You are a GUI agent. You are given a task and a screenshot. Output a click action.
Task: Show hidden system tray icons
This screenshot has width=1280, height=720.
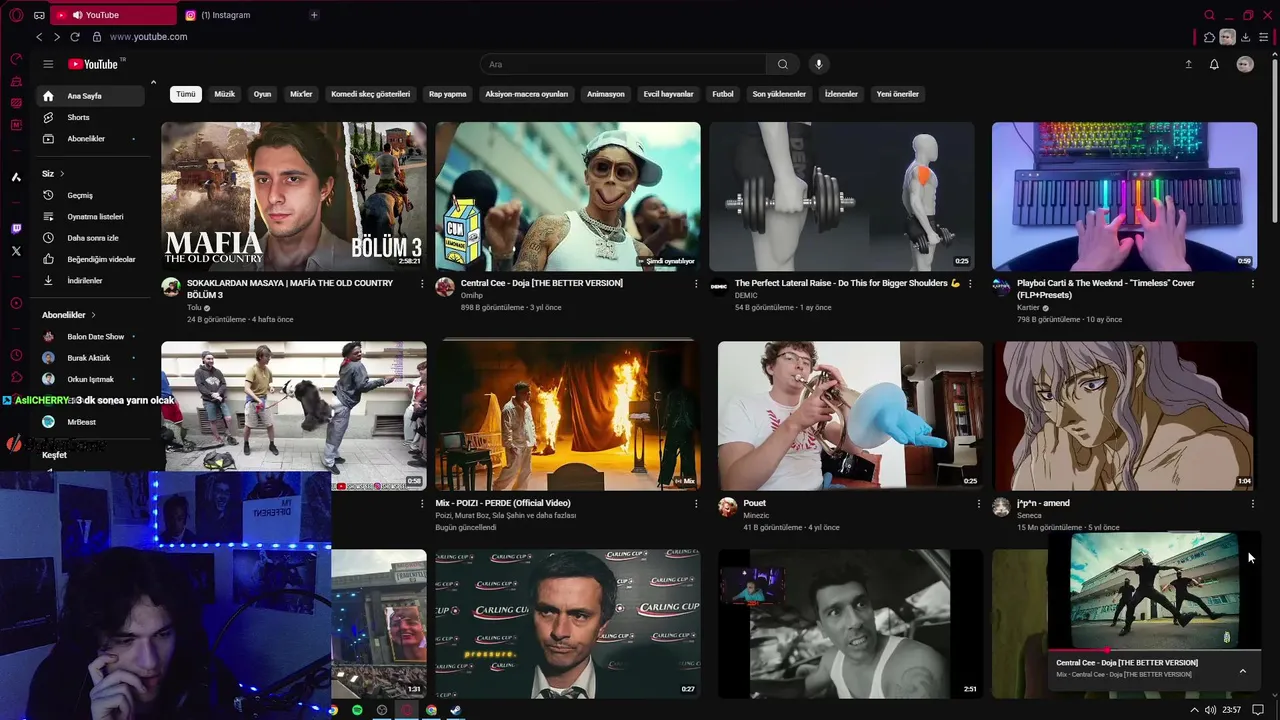click(x=1194, y=710)
